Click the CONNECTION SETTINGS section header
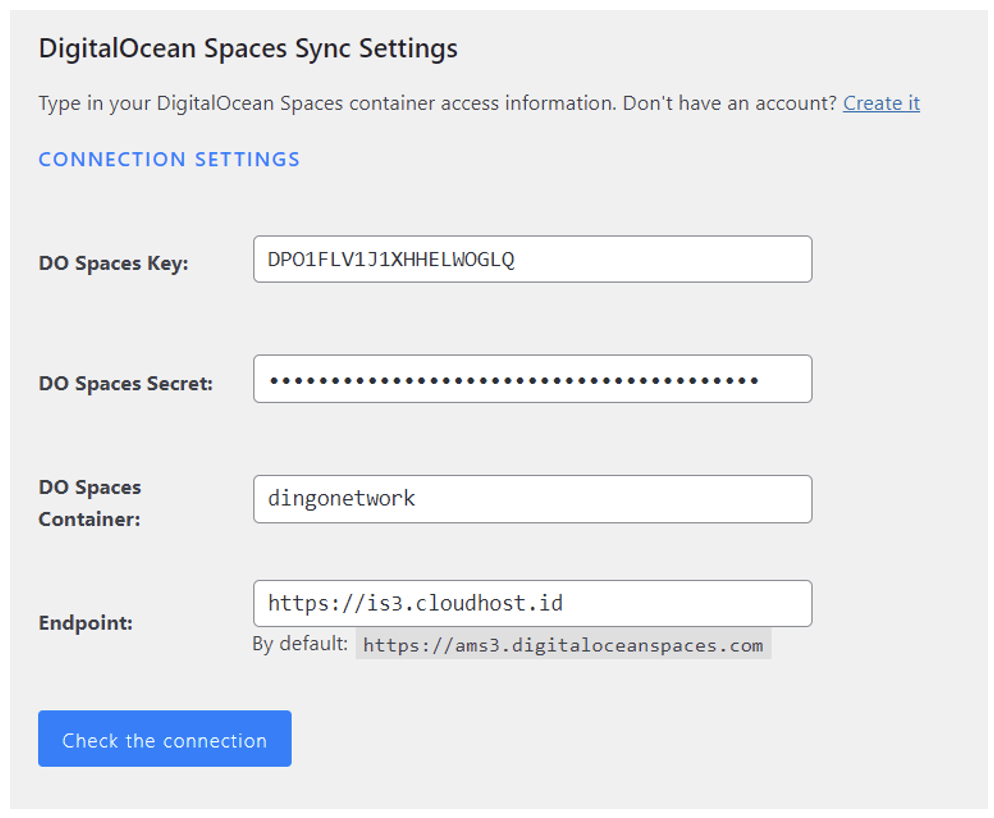The image size is (994, 818). click(168, 159)
